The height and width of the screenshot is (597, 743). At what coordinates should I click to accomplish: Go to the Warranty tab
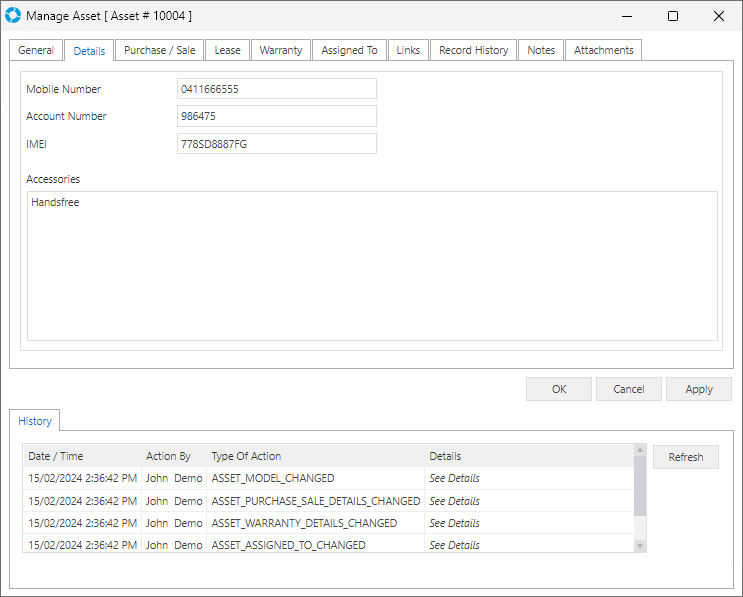pyautogui.click(x=280, y=50)
